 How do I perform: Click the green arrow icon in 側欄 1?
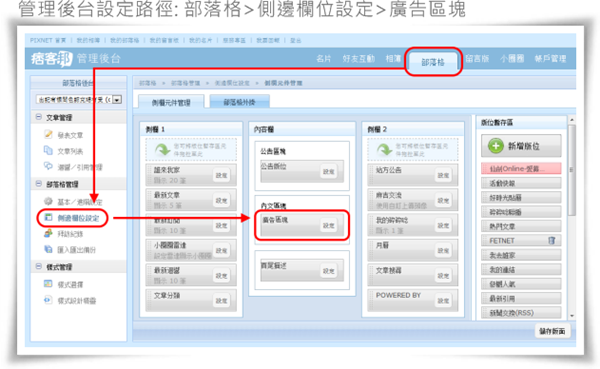pyautogui.click(x=163, y=149)
